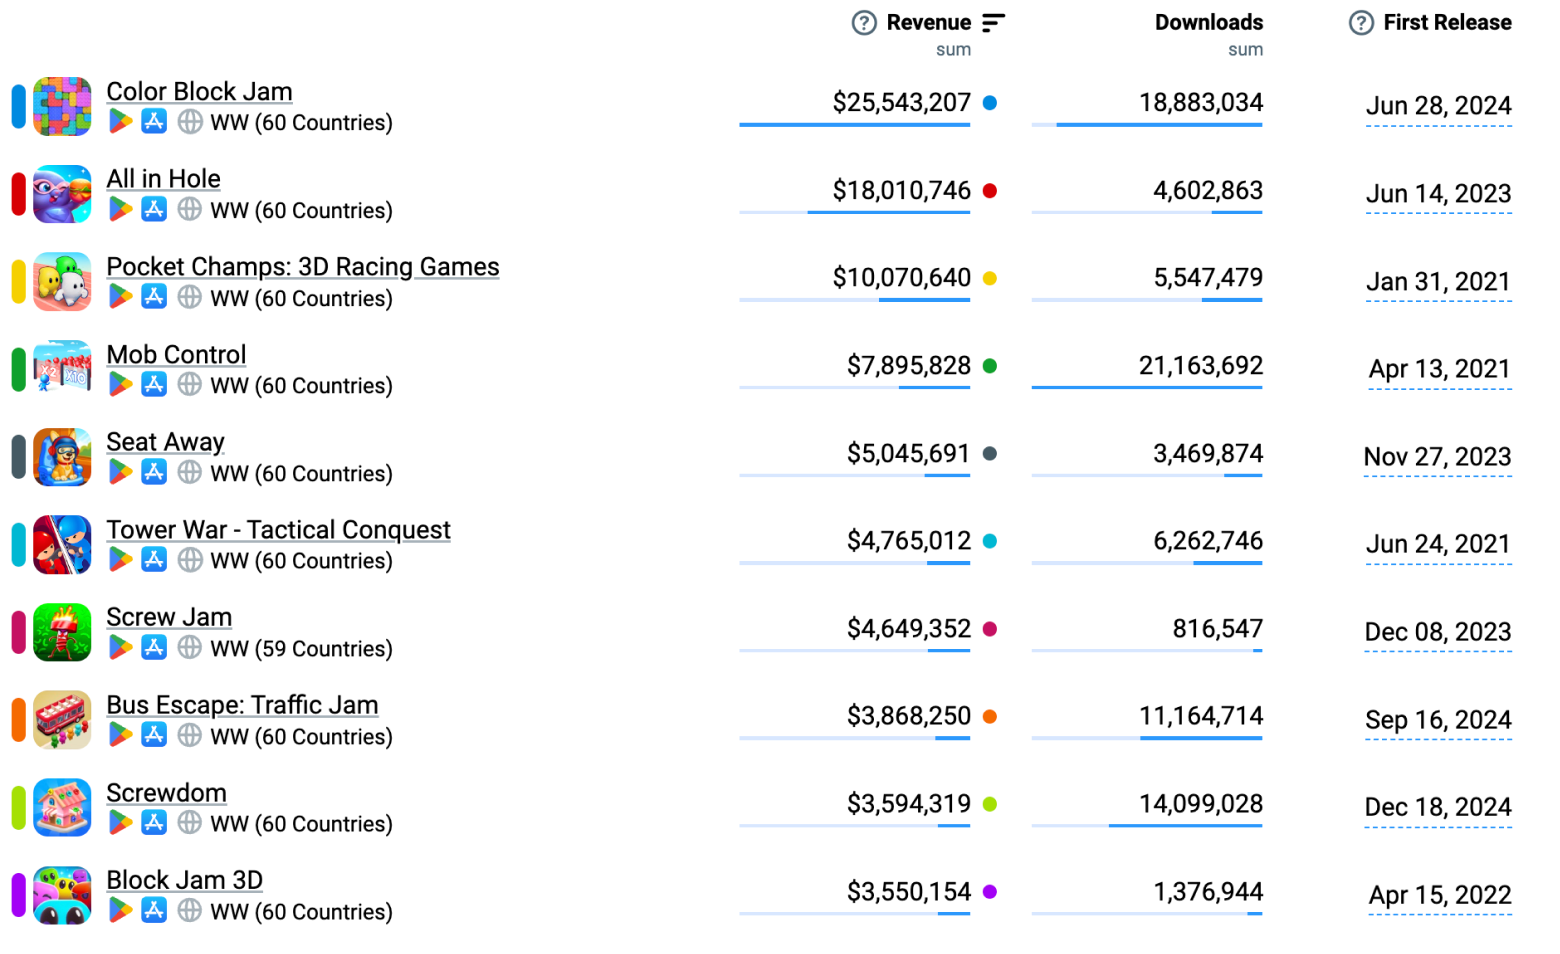This screenshot has width=1560, height=954.
Task: Click the App Store icon under Mob Control
Action: (154, 384)
